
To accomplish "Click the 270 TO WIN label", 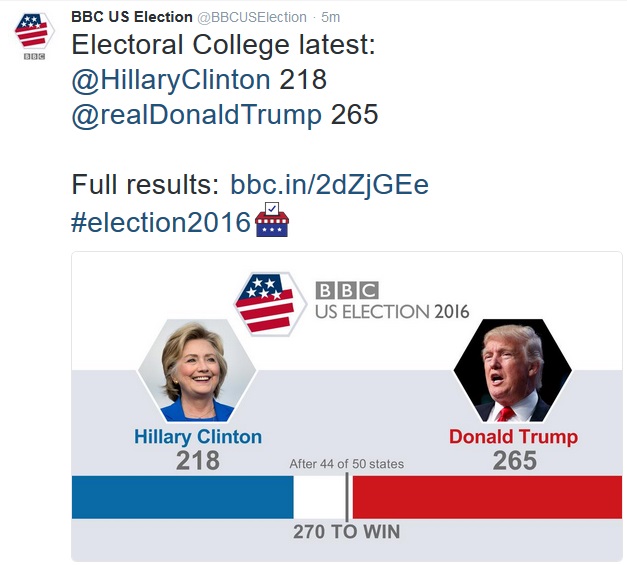I will coord(346,532).
